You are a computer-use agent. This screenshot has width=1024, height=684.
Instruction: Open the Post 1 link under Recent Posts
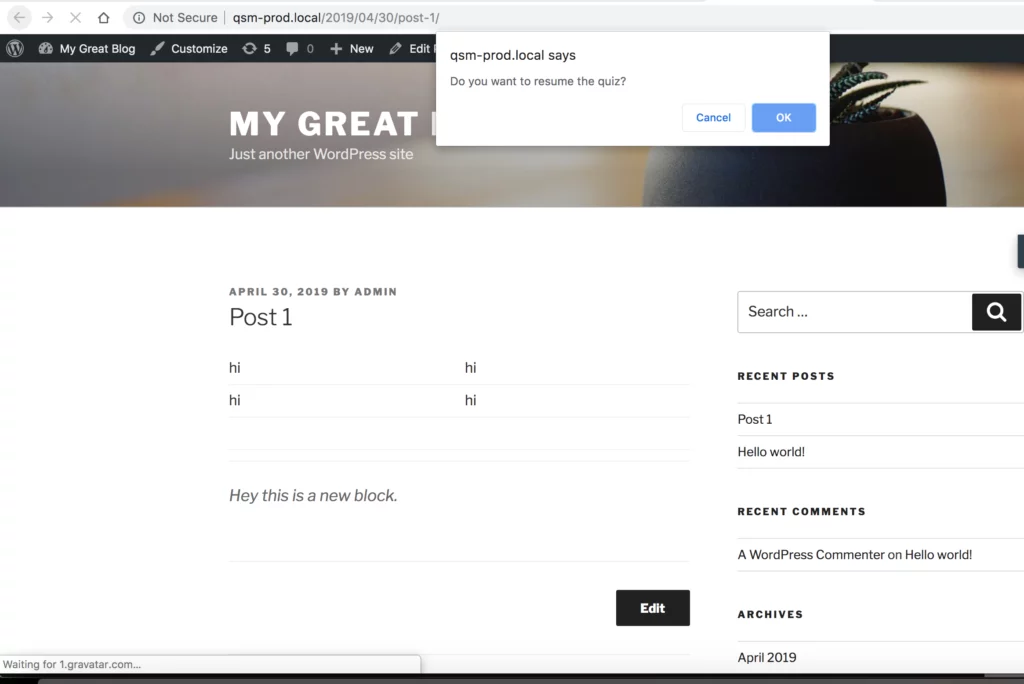tap(754, 419)
